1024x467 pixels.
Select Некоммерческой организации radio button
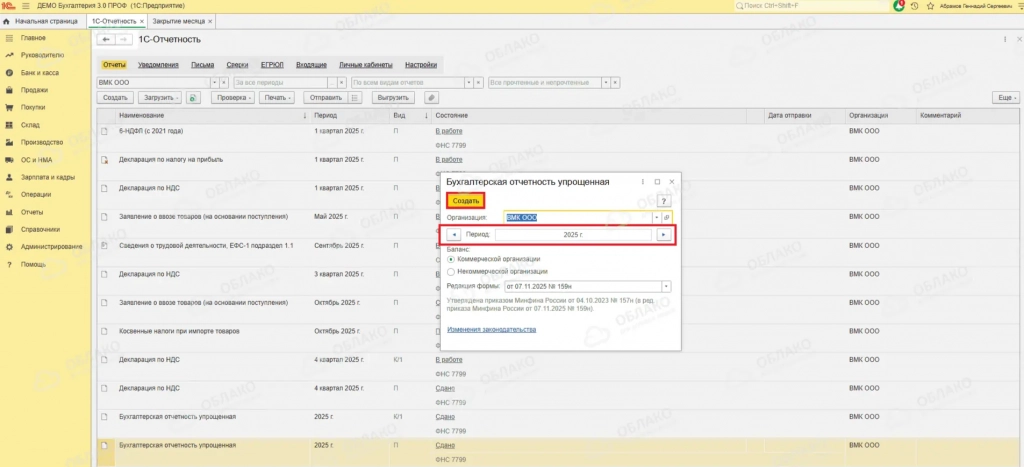tap(451, 271)
